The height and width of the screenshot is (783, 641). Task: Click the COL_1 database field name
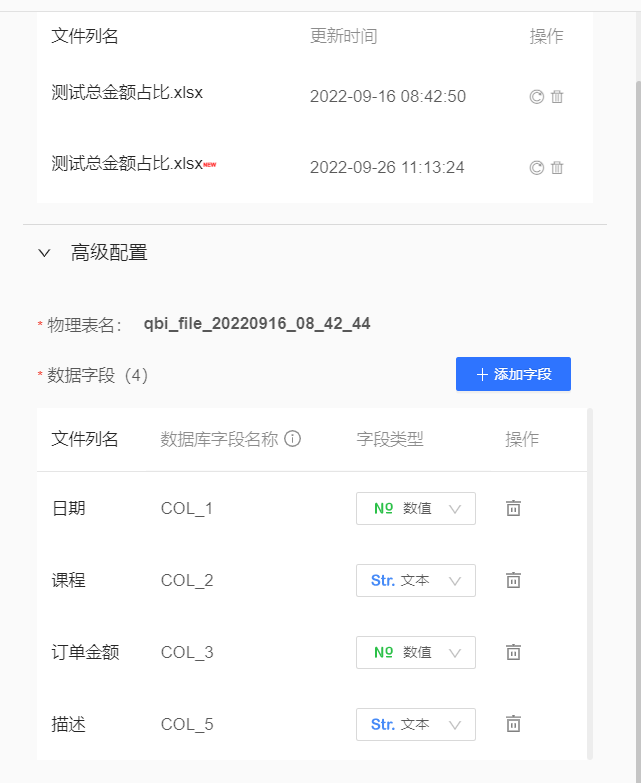coord(187,508)
